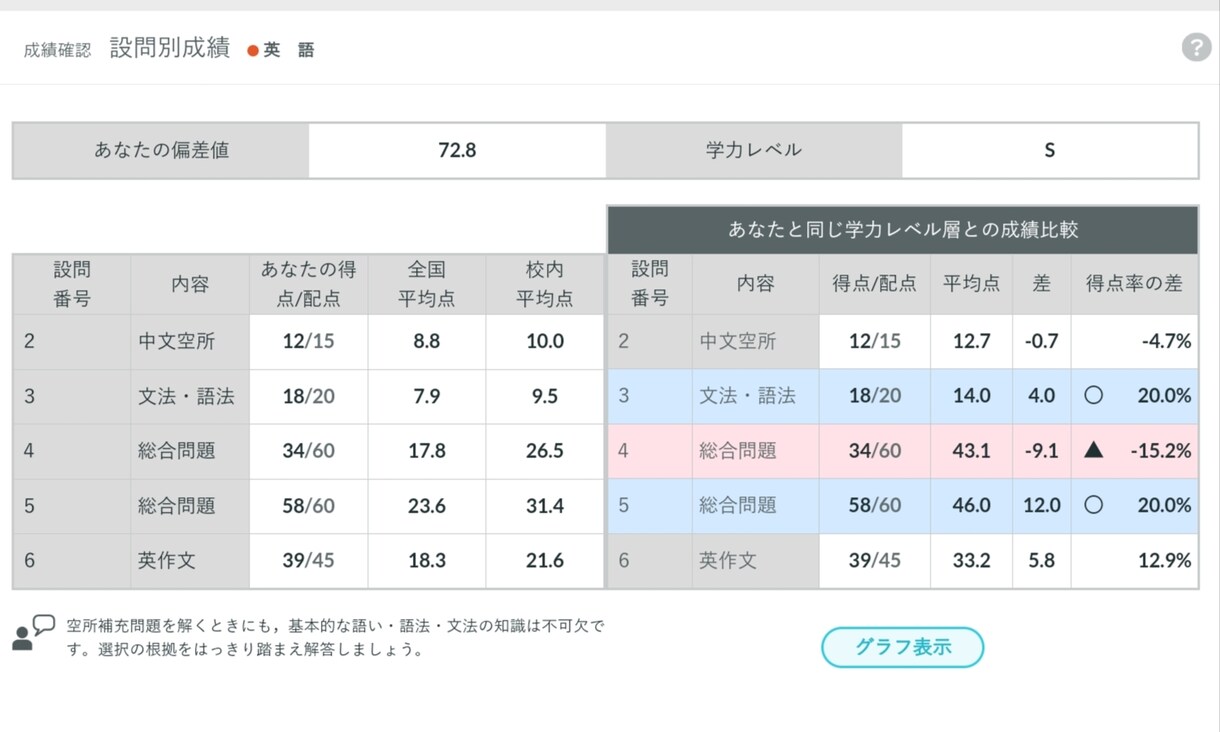
Task: Click difference value -0.7
Action: 1041,341
